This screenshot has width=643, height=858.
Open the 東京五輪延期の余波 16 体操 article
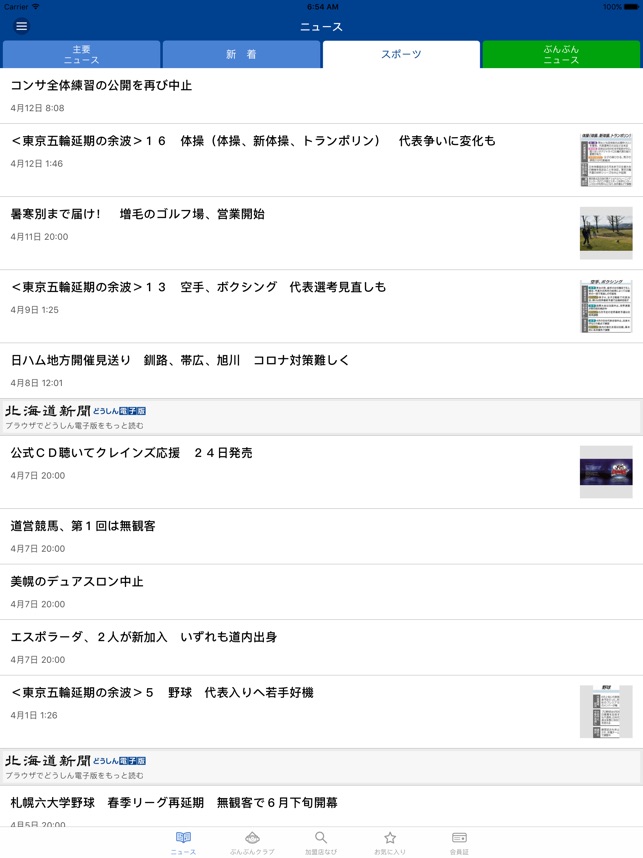coord(321,160)
